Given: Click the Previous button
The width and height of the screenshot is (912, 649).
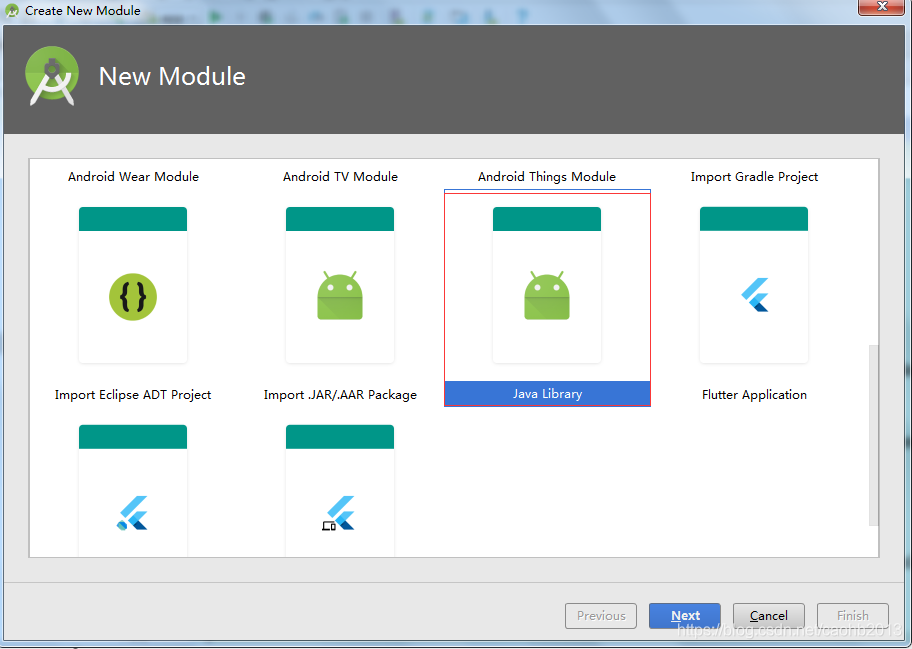Looking at the screenshot, I should pyautogui.click(x=601, y=616).
